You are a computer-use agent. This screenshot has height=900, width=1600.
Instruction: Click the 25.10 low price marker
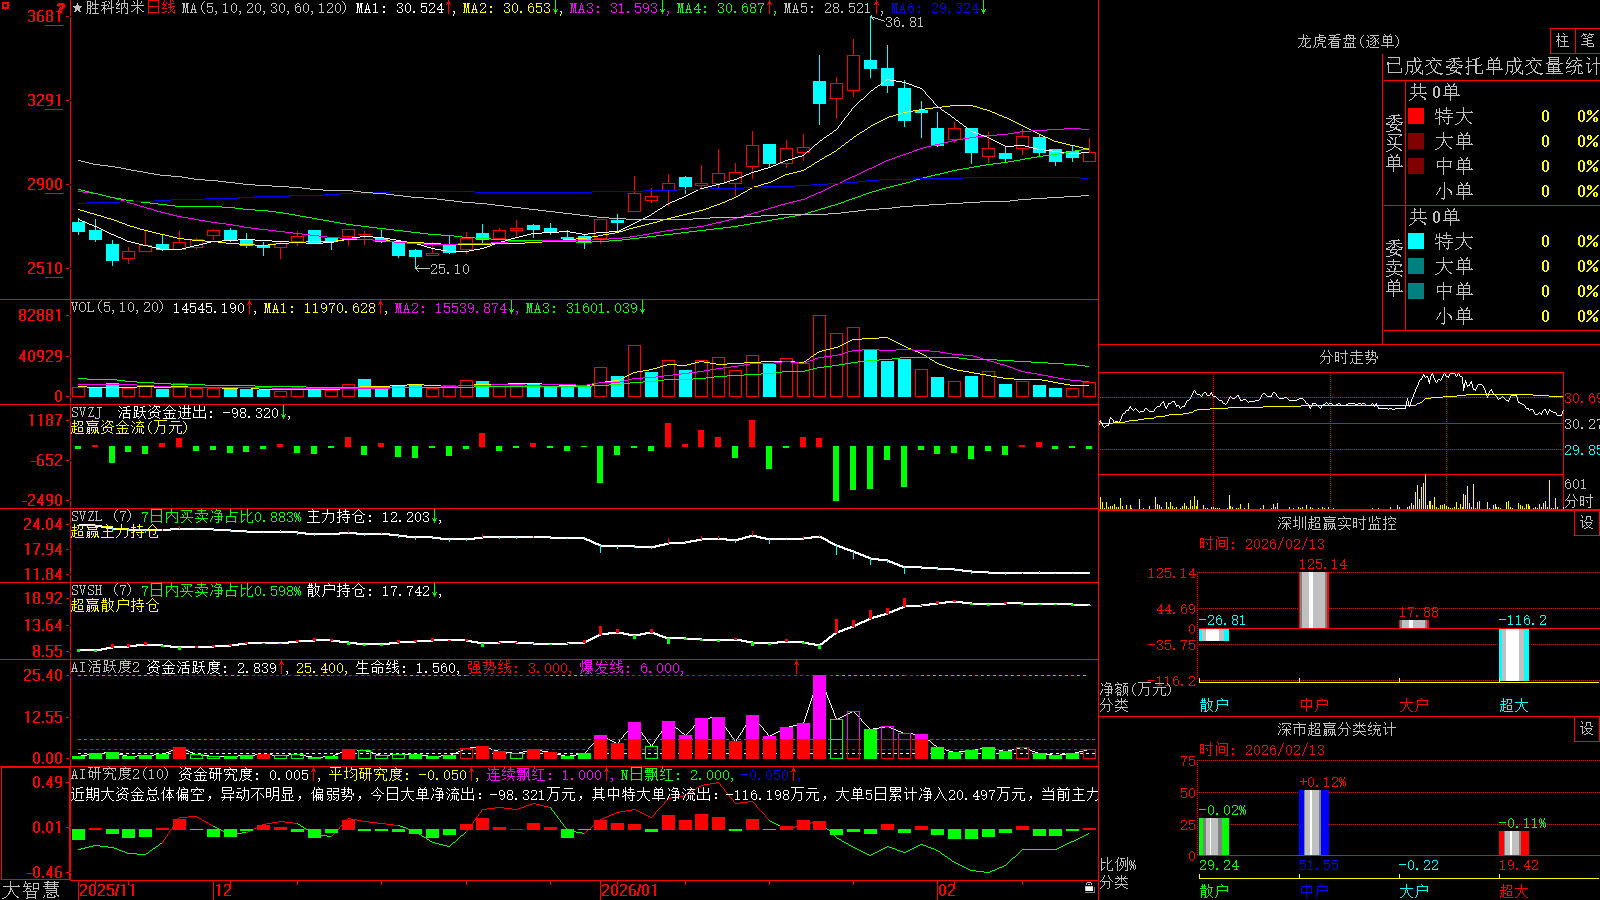pos(449,269)
